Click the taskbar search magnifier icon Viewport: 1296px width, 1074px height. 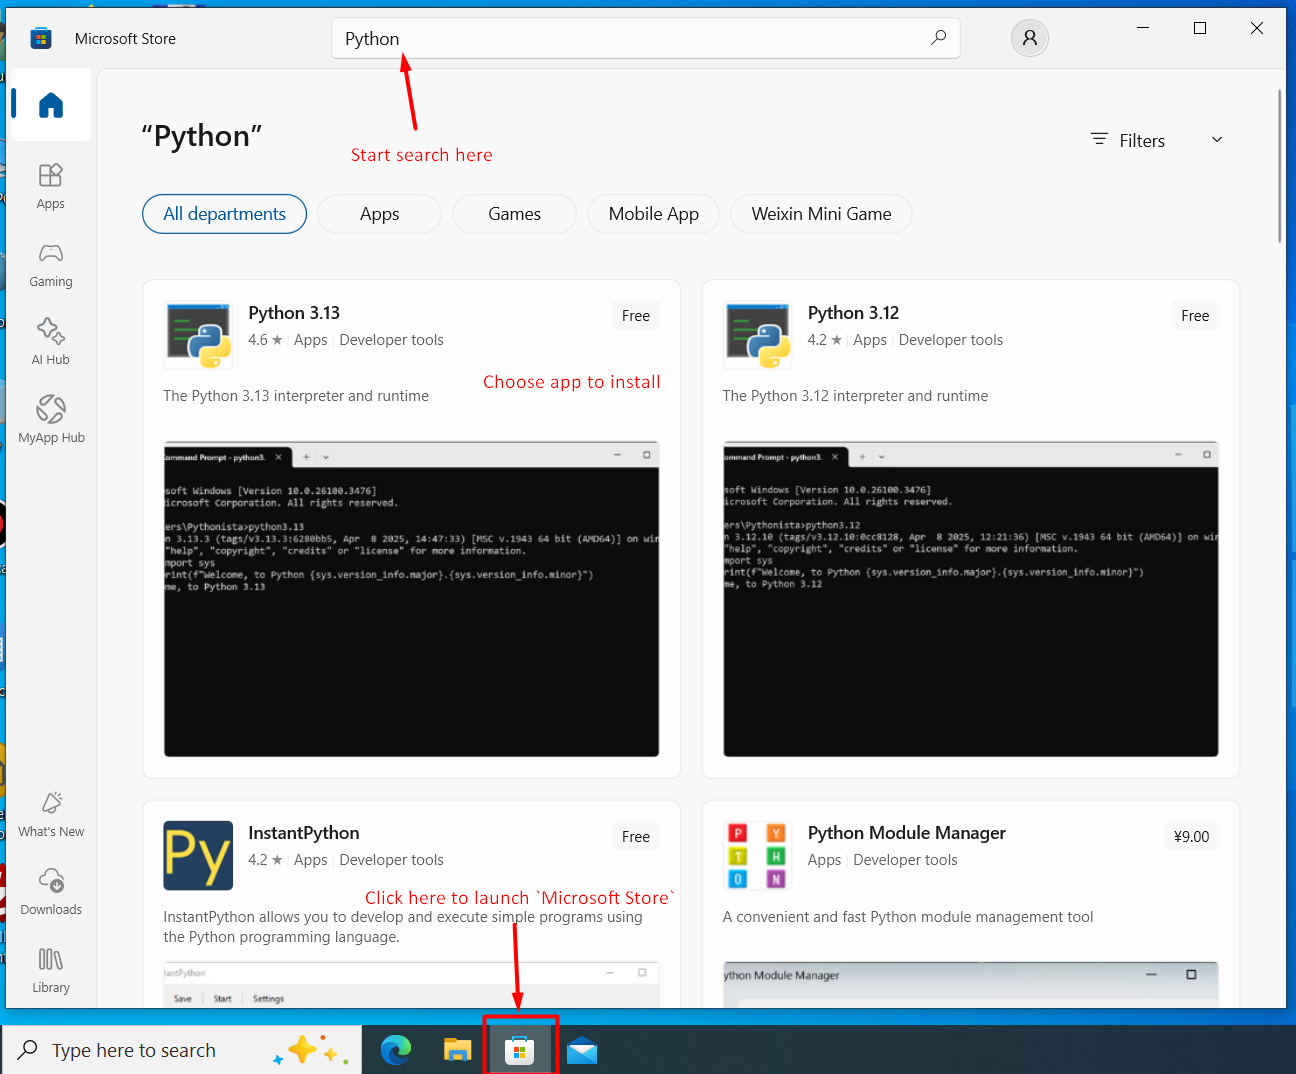coord(28,1049)
